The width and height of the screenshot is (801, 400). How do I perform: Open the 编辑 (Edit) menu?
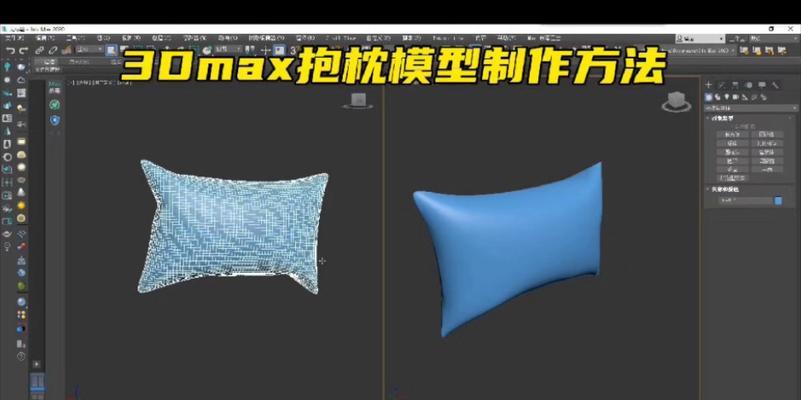click(x=45, y=38)
